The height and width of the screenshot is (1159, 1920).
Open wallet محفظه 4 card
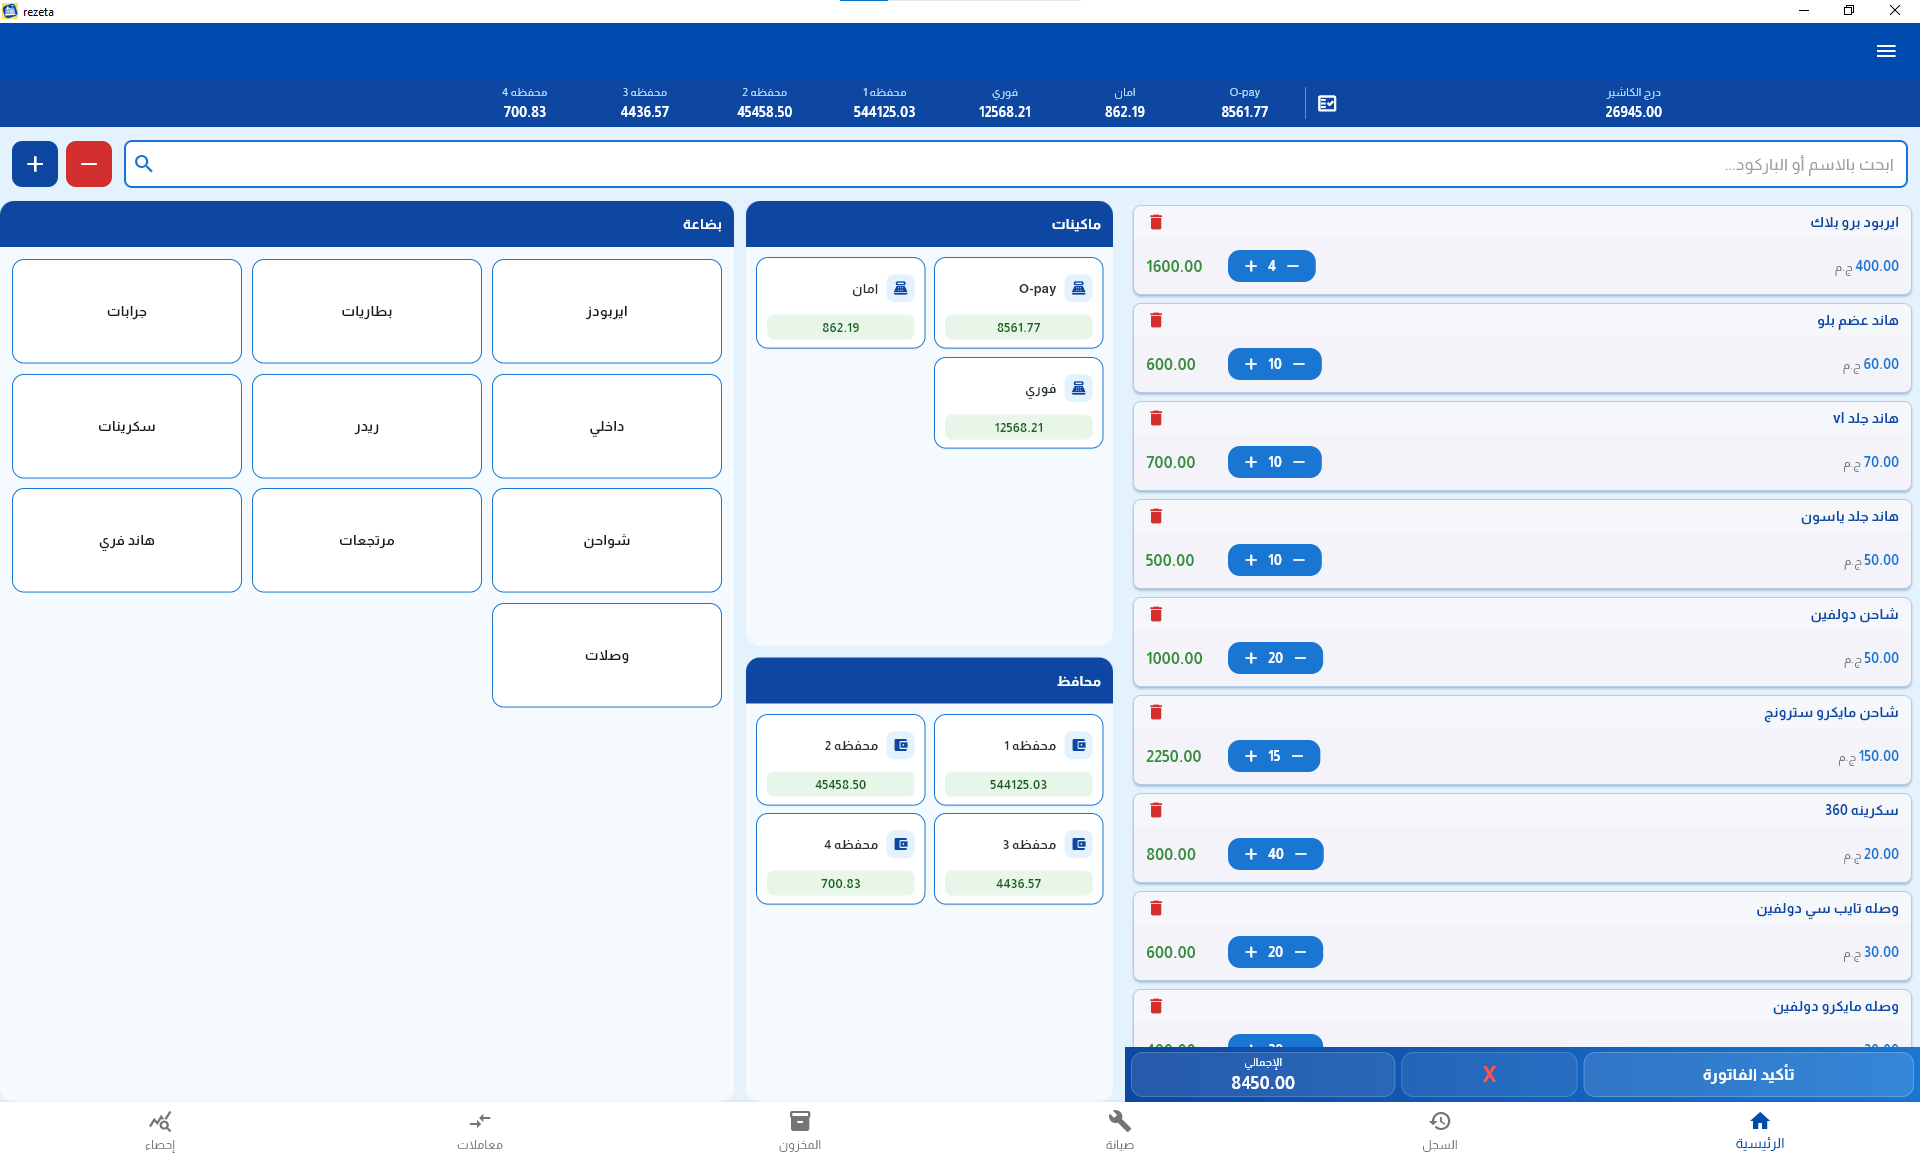tap(840, 859)
